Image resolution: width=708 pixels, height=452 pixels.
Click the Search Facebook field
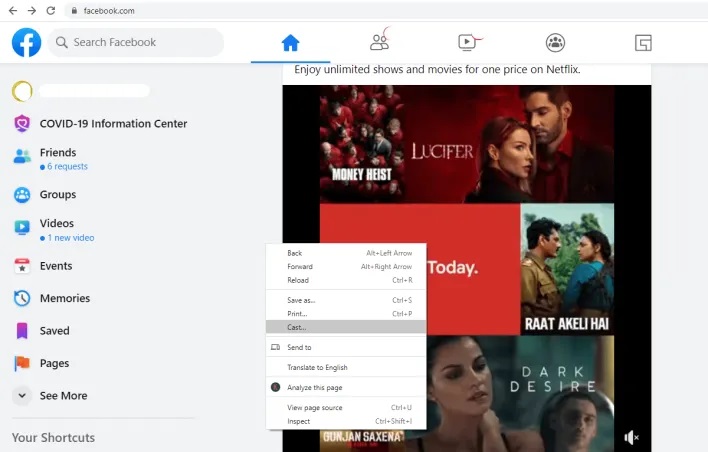[135, 42]
